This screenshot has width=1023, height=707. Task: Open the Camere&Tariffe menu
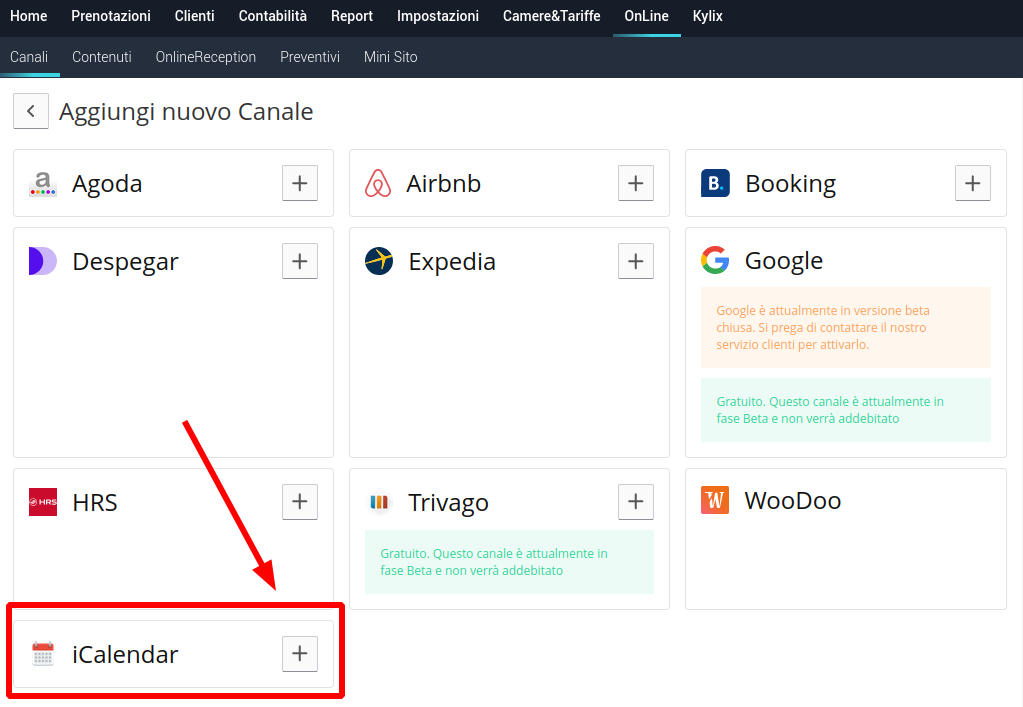[551, 16]
